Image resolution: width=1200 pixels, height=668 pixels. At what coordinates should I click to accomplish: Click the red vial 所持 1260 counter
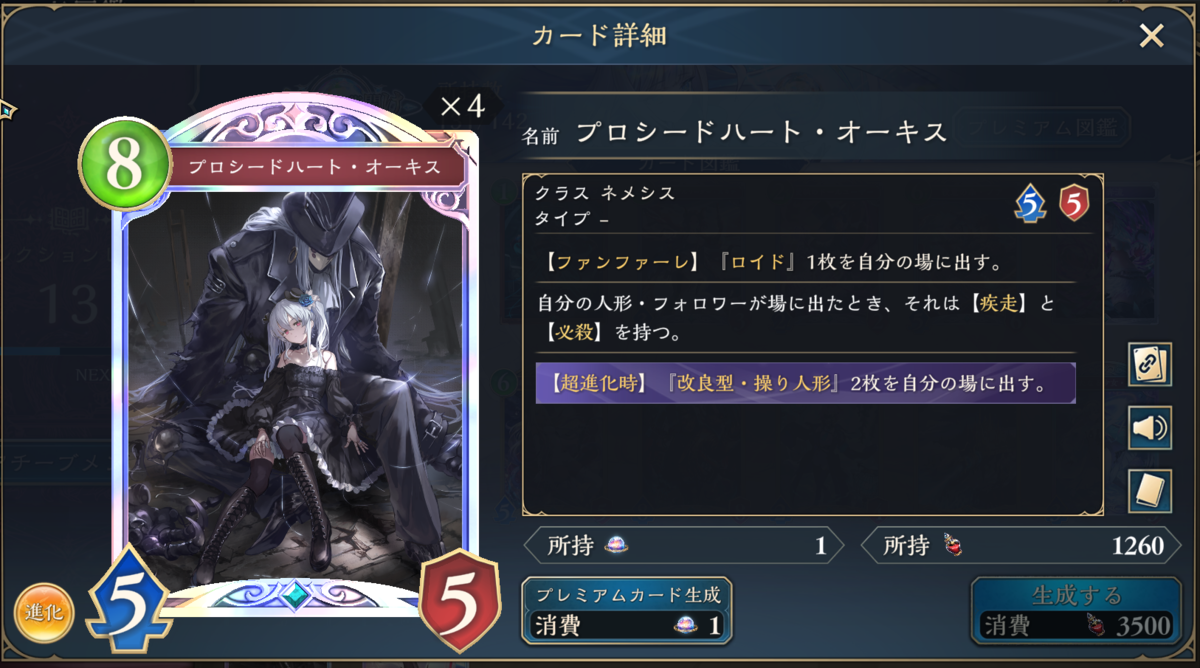pos(1021,546)
